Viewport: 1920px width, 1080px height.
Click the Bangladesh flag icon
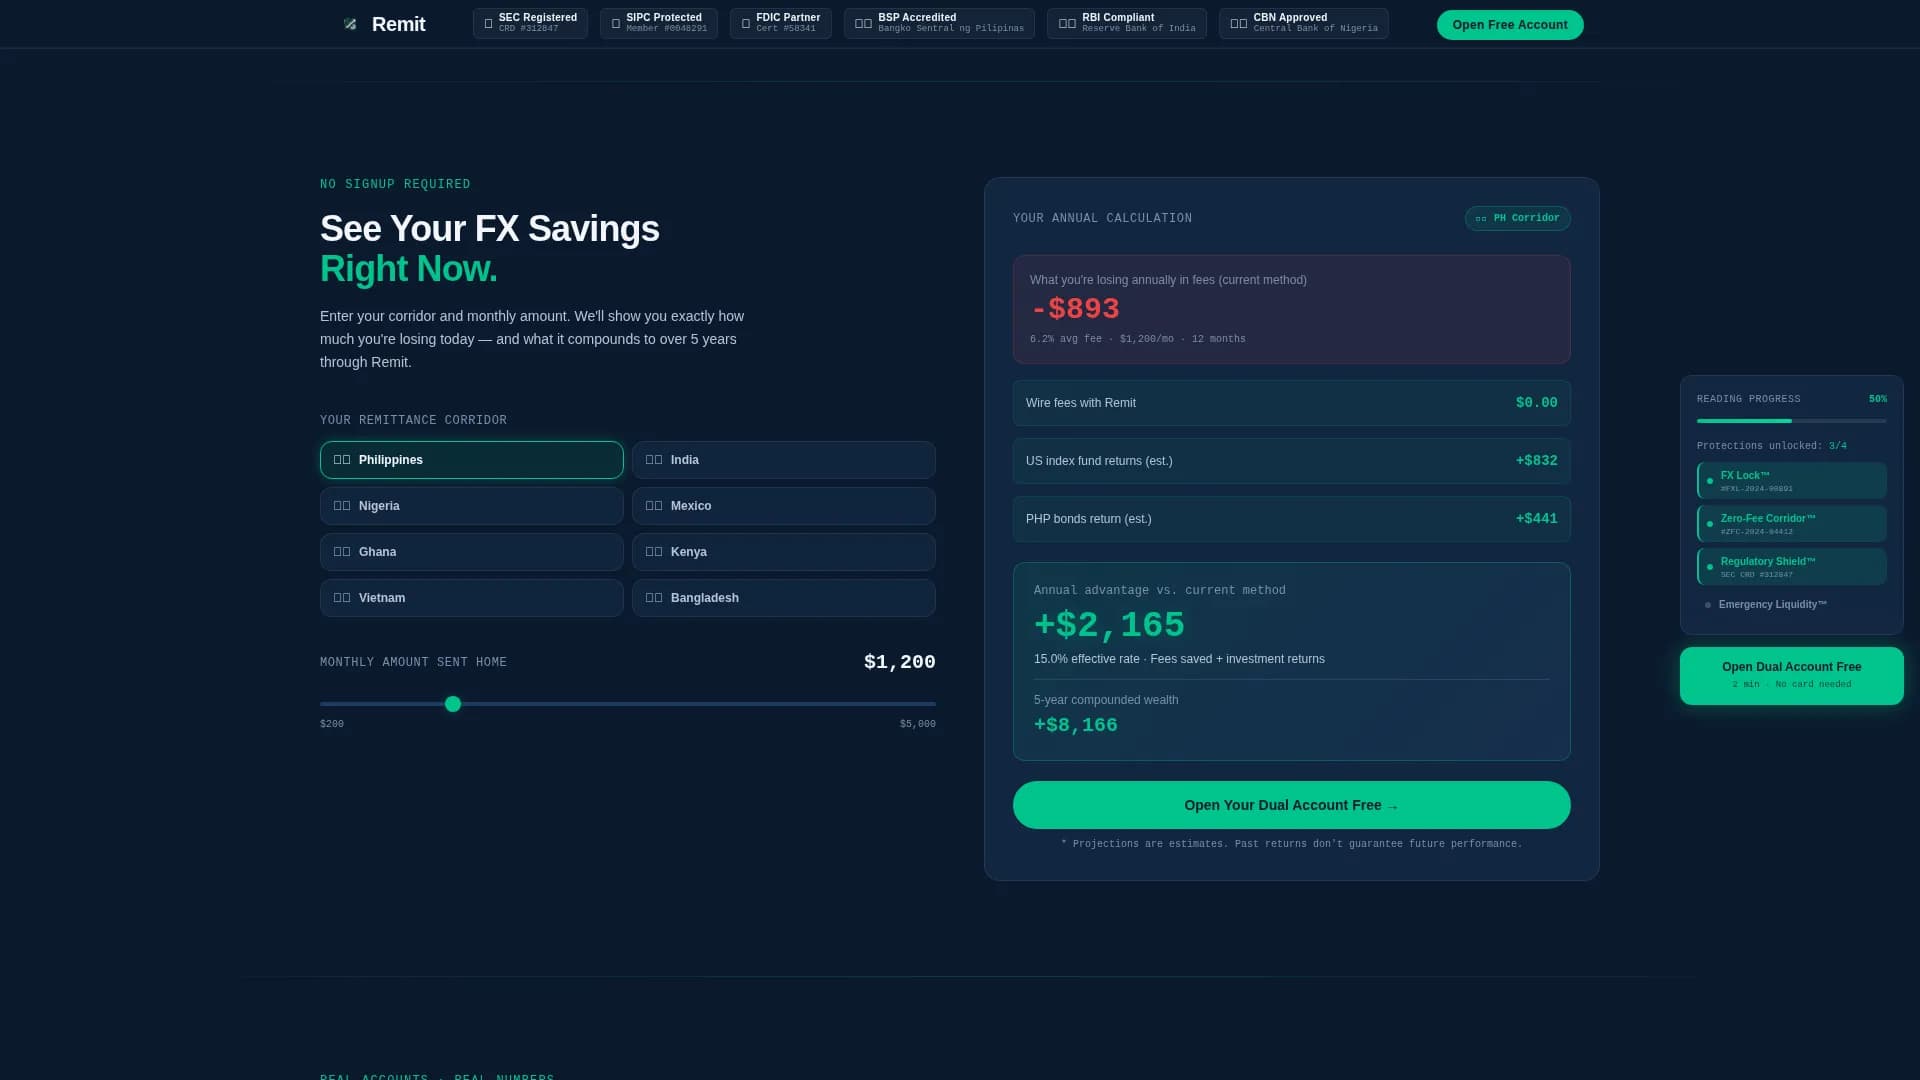(x=654, y=598)
